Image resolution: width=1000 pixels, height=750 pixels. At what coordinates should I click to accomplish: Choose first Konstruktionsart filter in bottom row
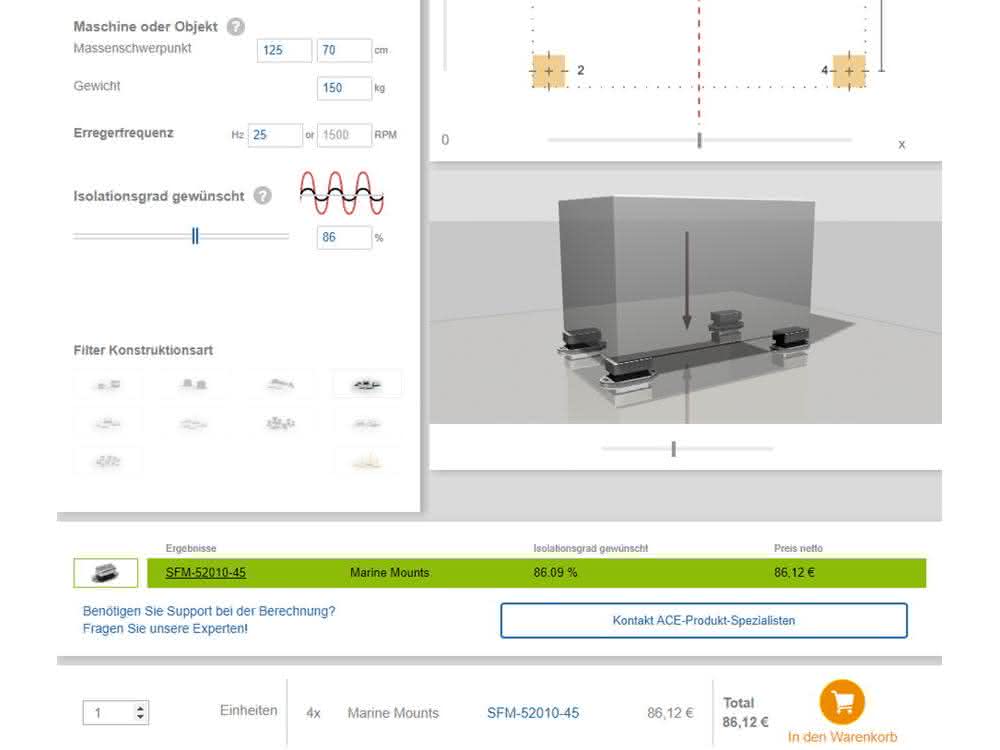[108, 461]
